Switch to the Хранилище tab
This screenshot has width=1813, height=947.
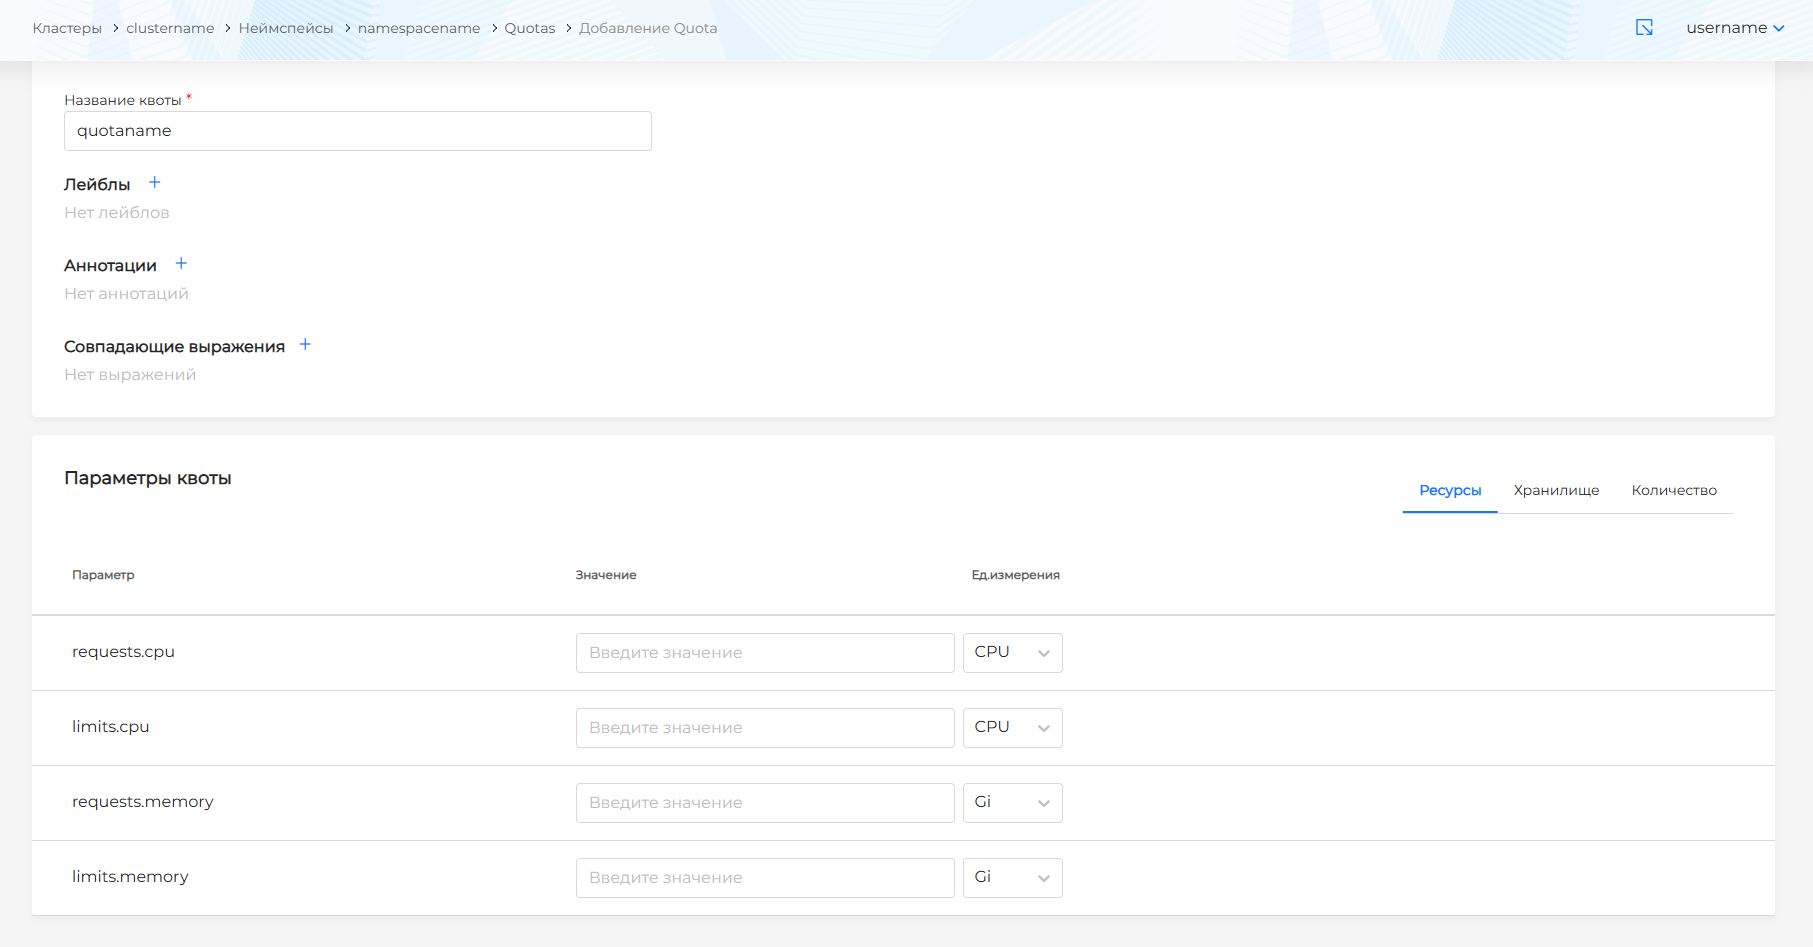(1556, 491)
